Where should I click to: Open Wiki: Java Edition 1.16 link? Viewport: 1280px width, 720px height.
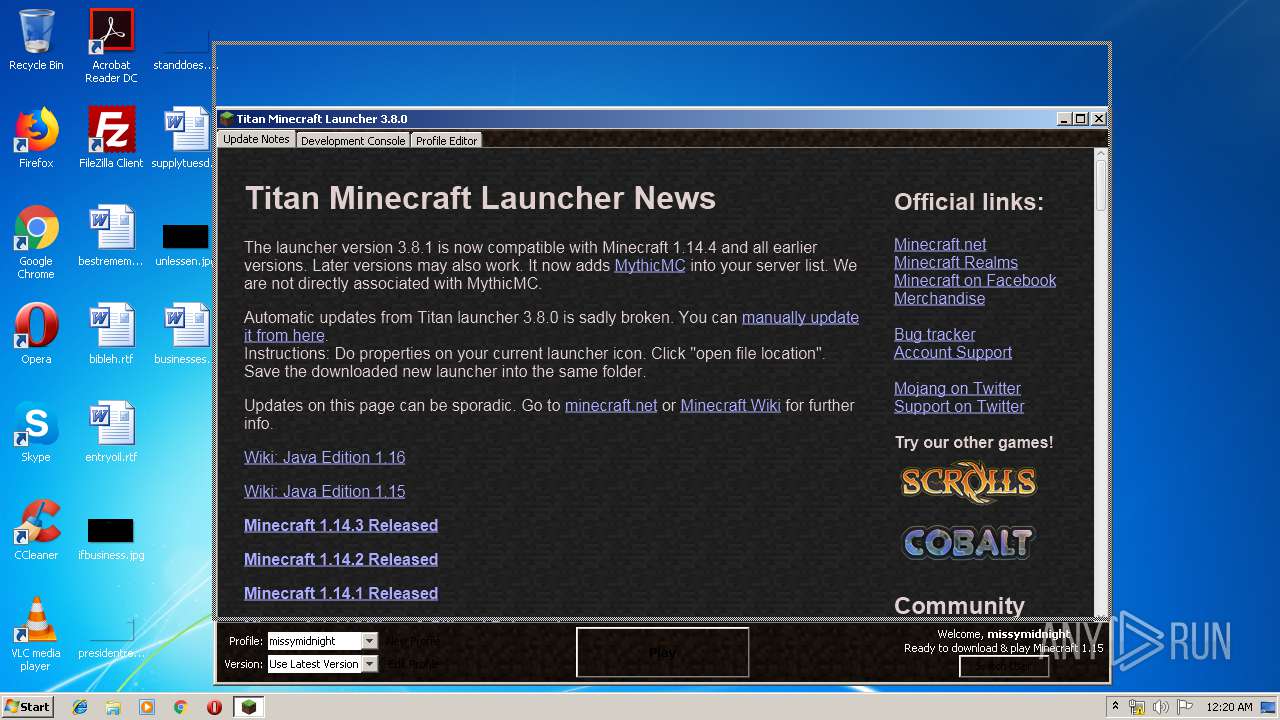pos(324,457)
